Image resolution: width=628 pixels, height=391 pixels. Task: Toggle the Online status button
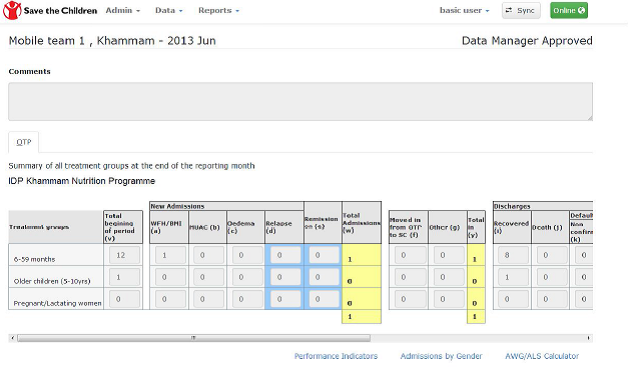coord(569,10)
